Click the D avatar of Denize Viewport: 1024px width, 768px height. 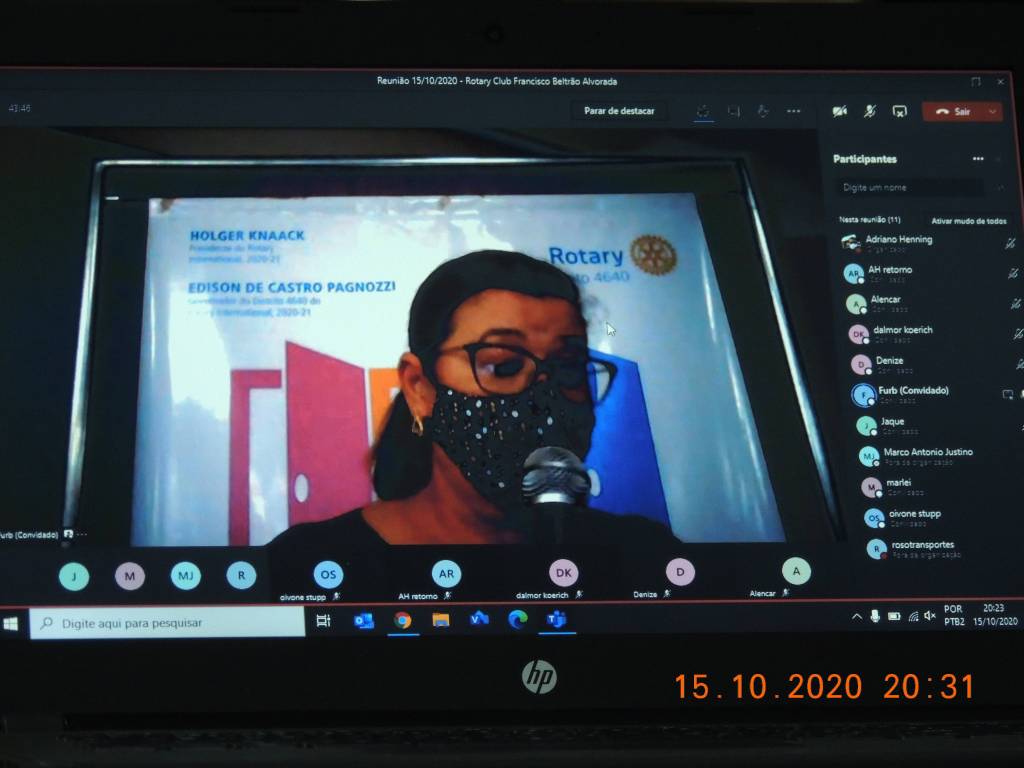680,572
